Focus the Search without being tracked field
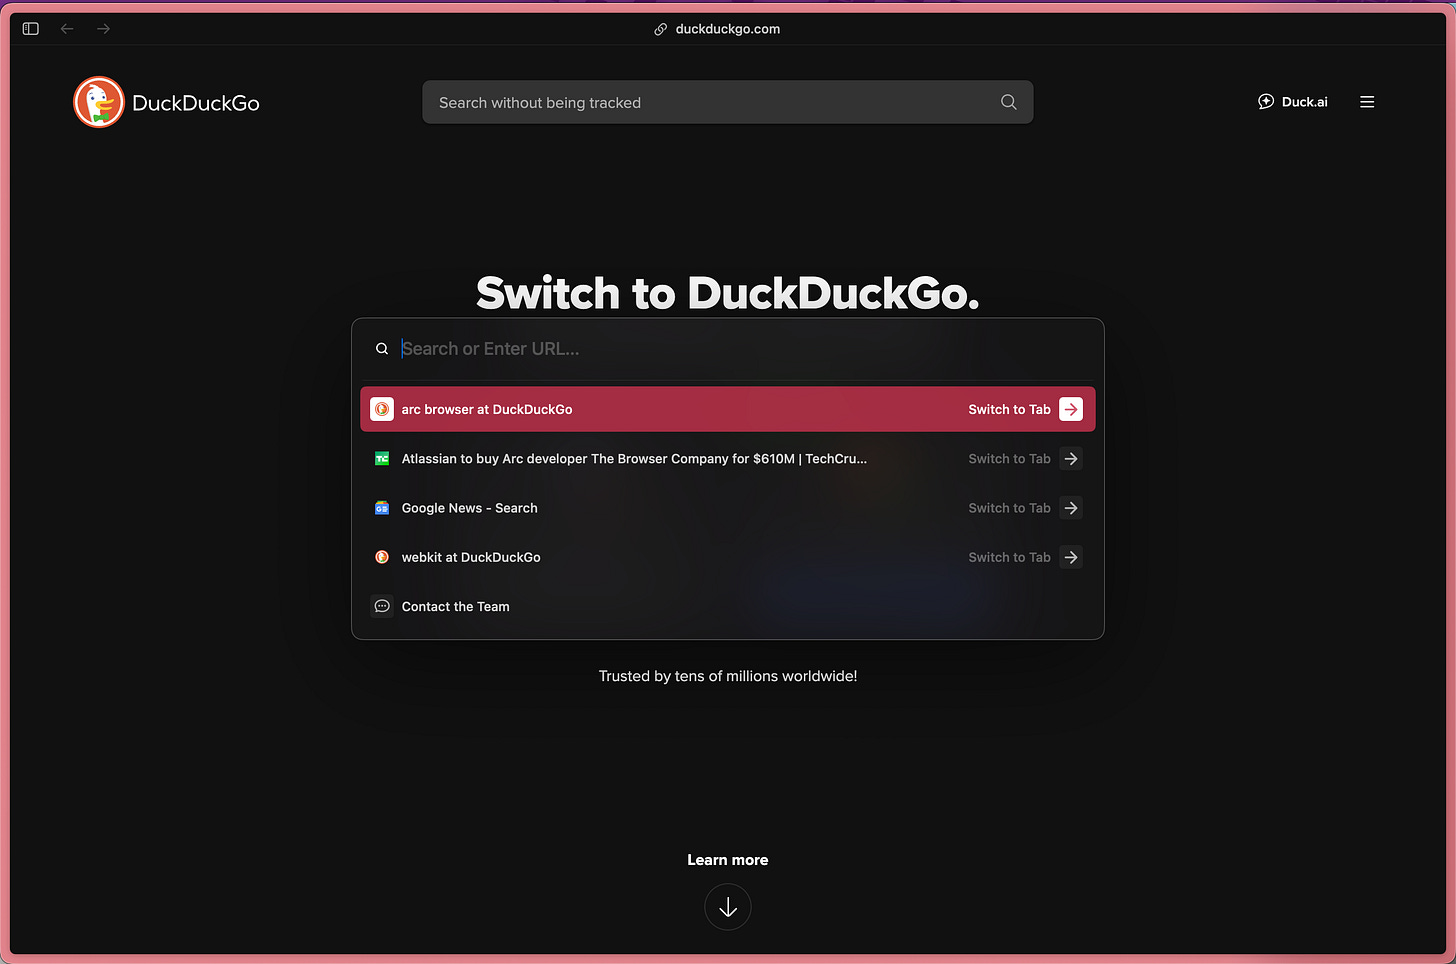The height and width of the screenshot is (964, 1456). coord(727,102)
